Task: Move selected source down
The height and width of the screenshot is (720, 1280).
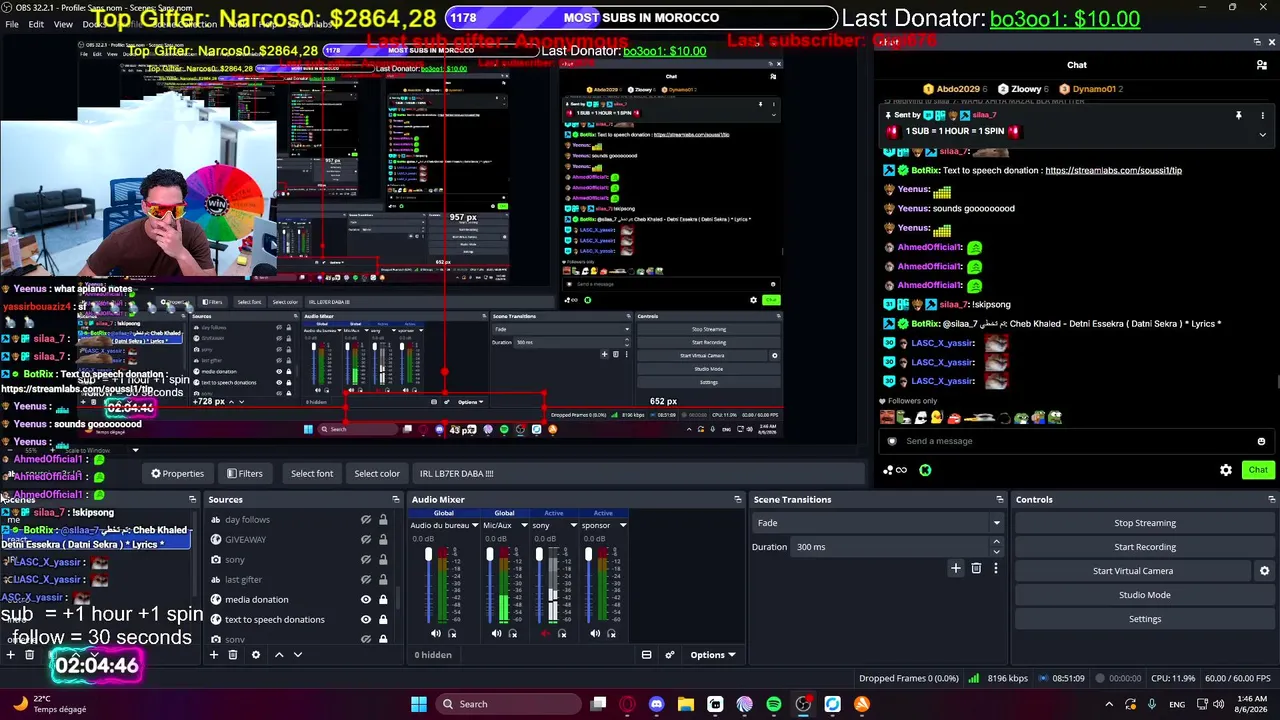Action: (x=297, y=655)
